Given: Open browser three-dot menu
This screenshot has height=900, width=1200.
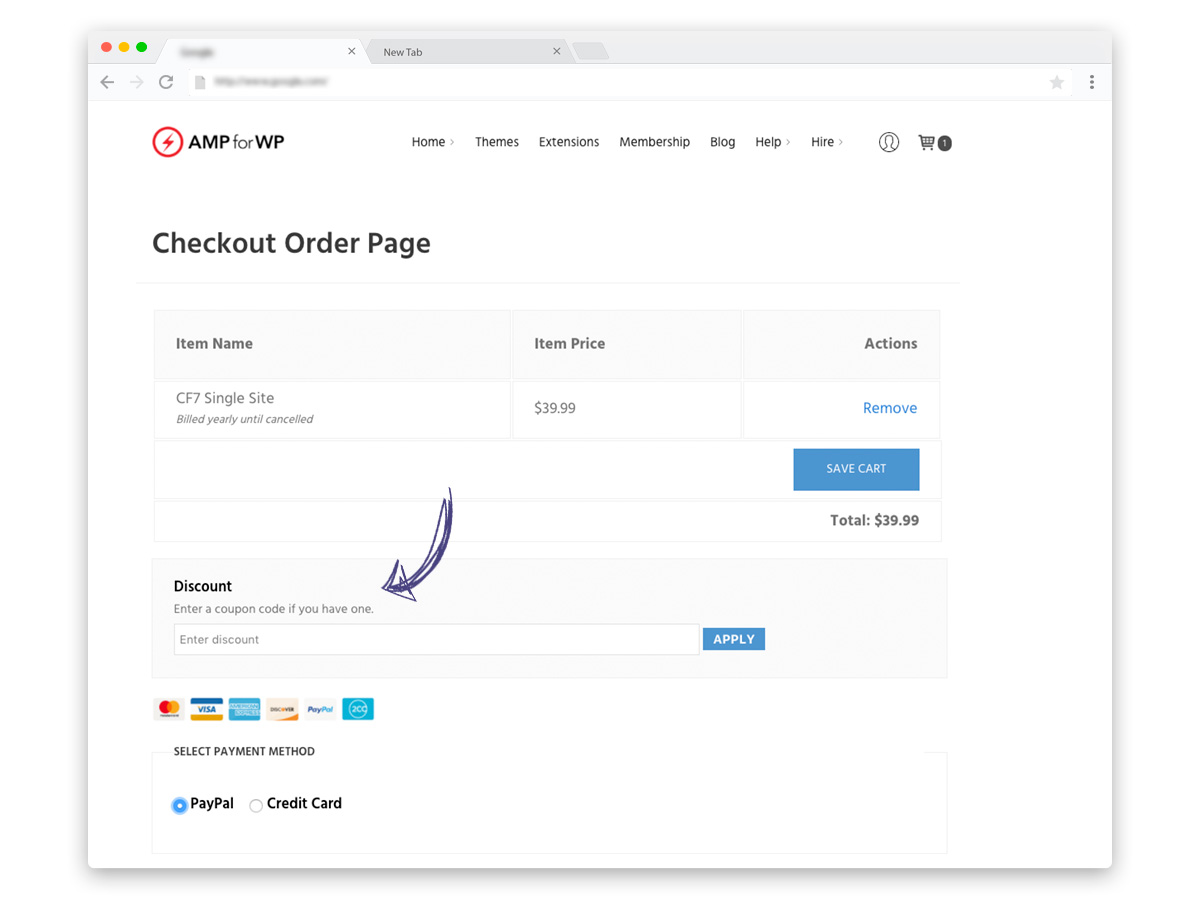Looking at the screenshot, I should pos(1091,82).
